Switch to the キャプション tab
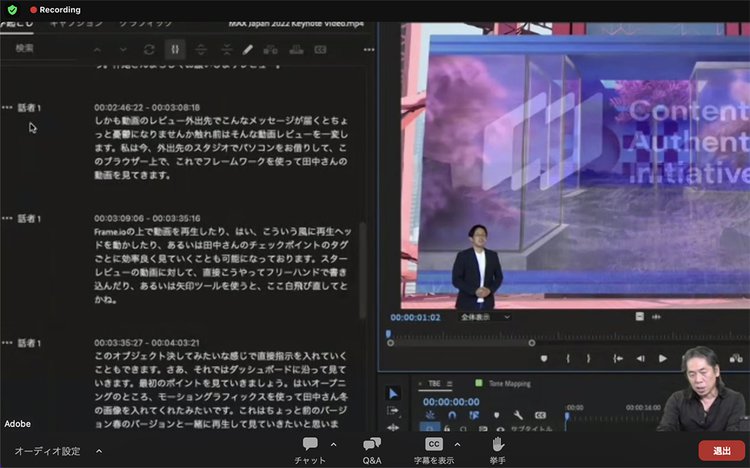Image resolution: width=750 pixels, height=468 pixels. [76, 21]
